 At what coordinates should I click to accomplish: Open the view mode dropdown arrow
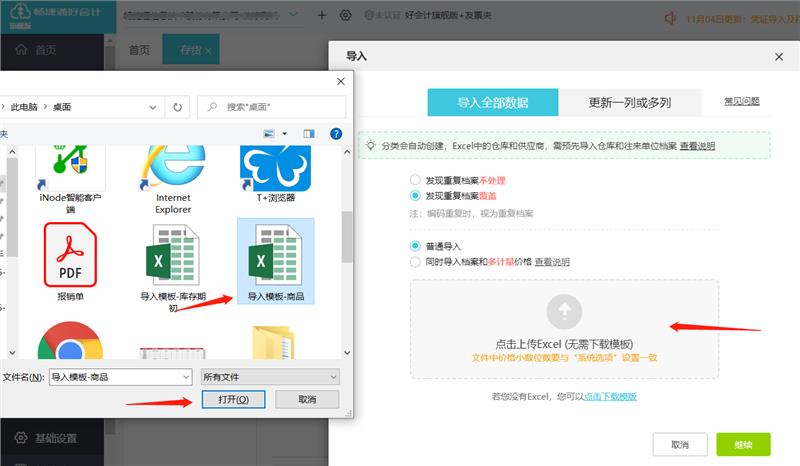tap(286, 133)
